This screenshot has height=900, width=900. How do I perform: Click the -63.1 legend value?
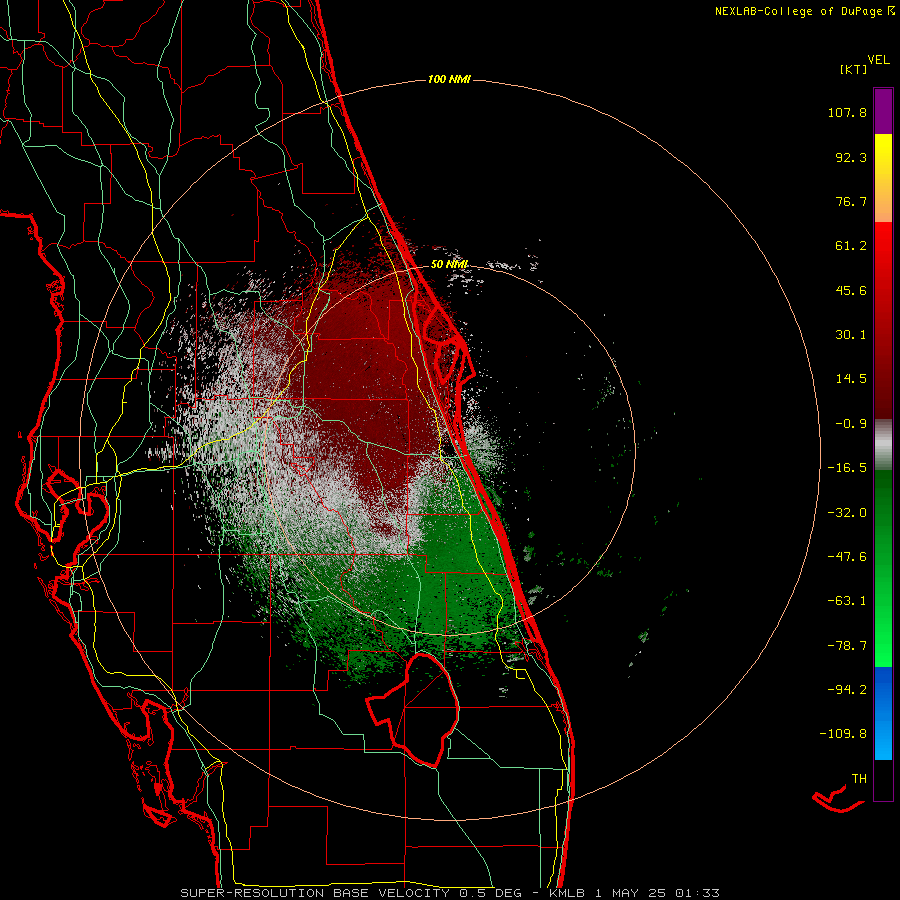[x=847, y=601]
